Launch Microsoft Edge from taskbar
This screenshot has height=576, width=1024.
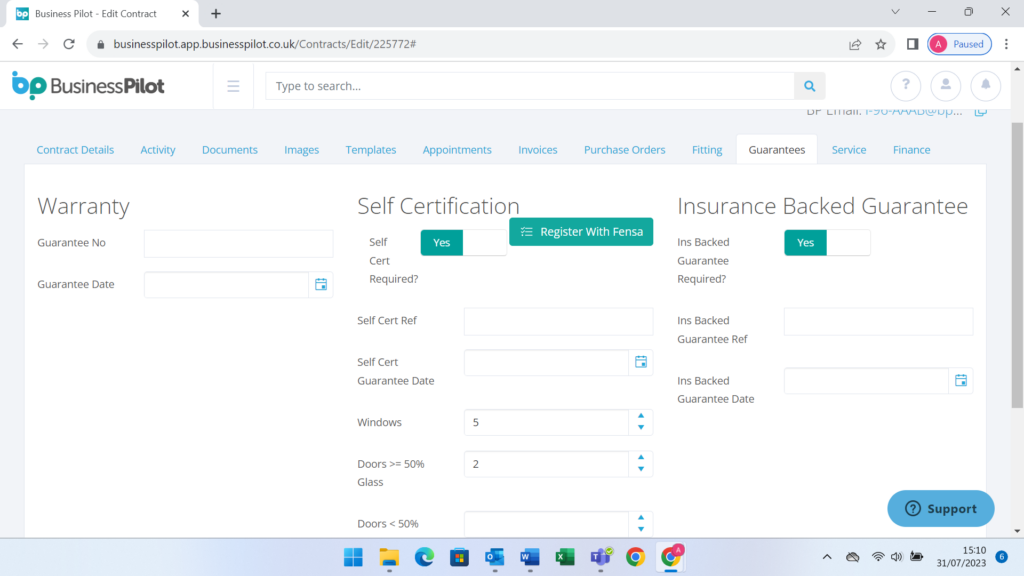[424, 557]
